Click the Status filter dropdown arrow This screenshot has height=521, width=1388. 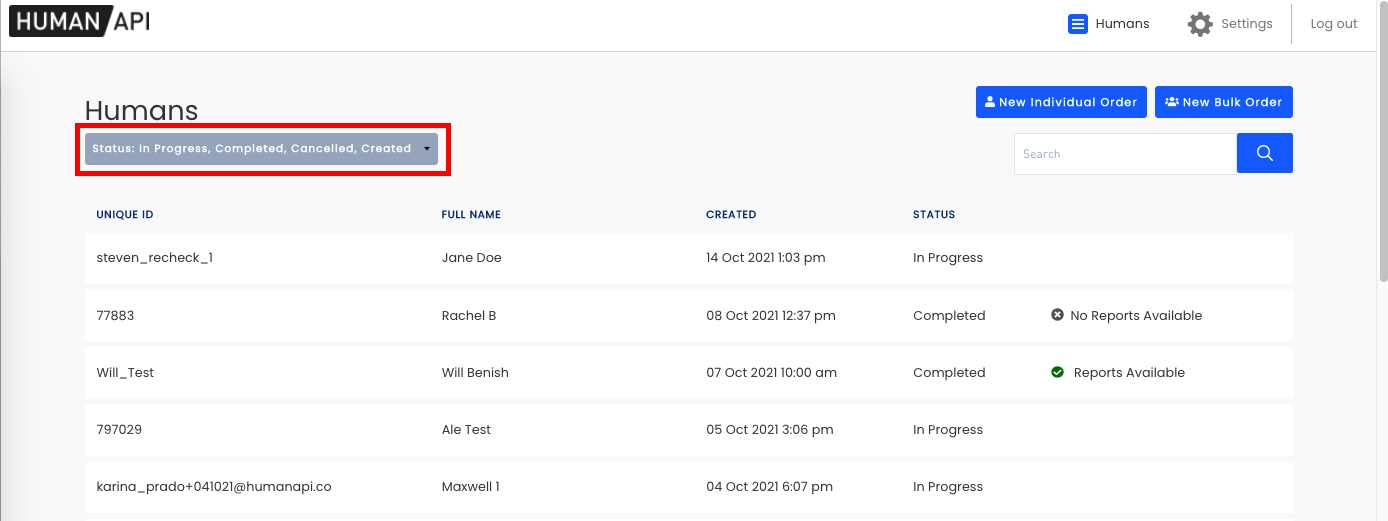[x=427, y=149]
